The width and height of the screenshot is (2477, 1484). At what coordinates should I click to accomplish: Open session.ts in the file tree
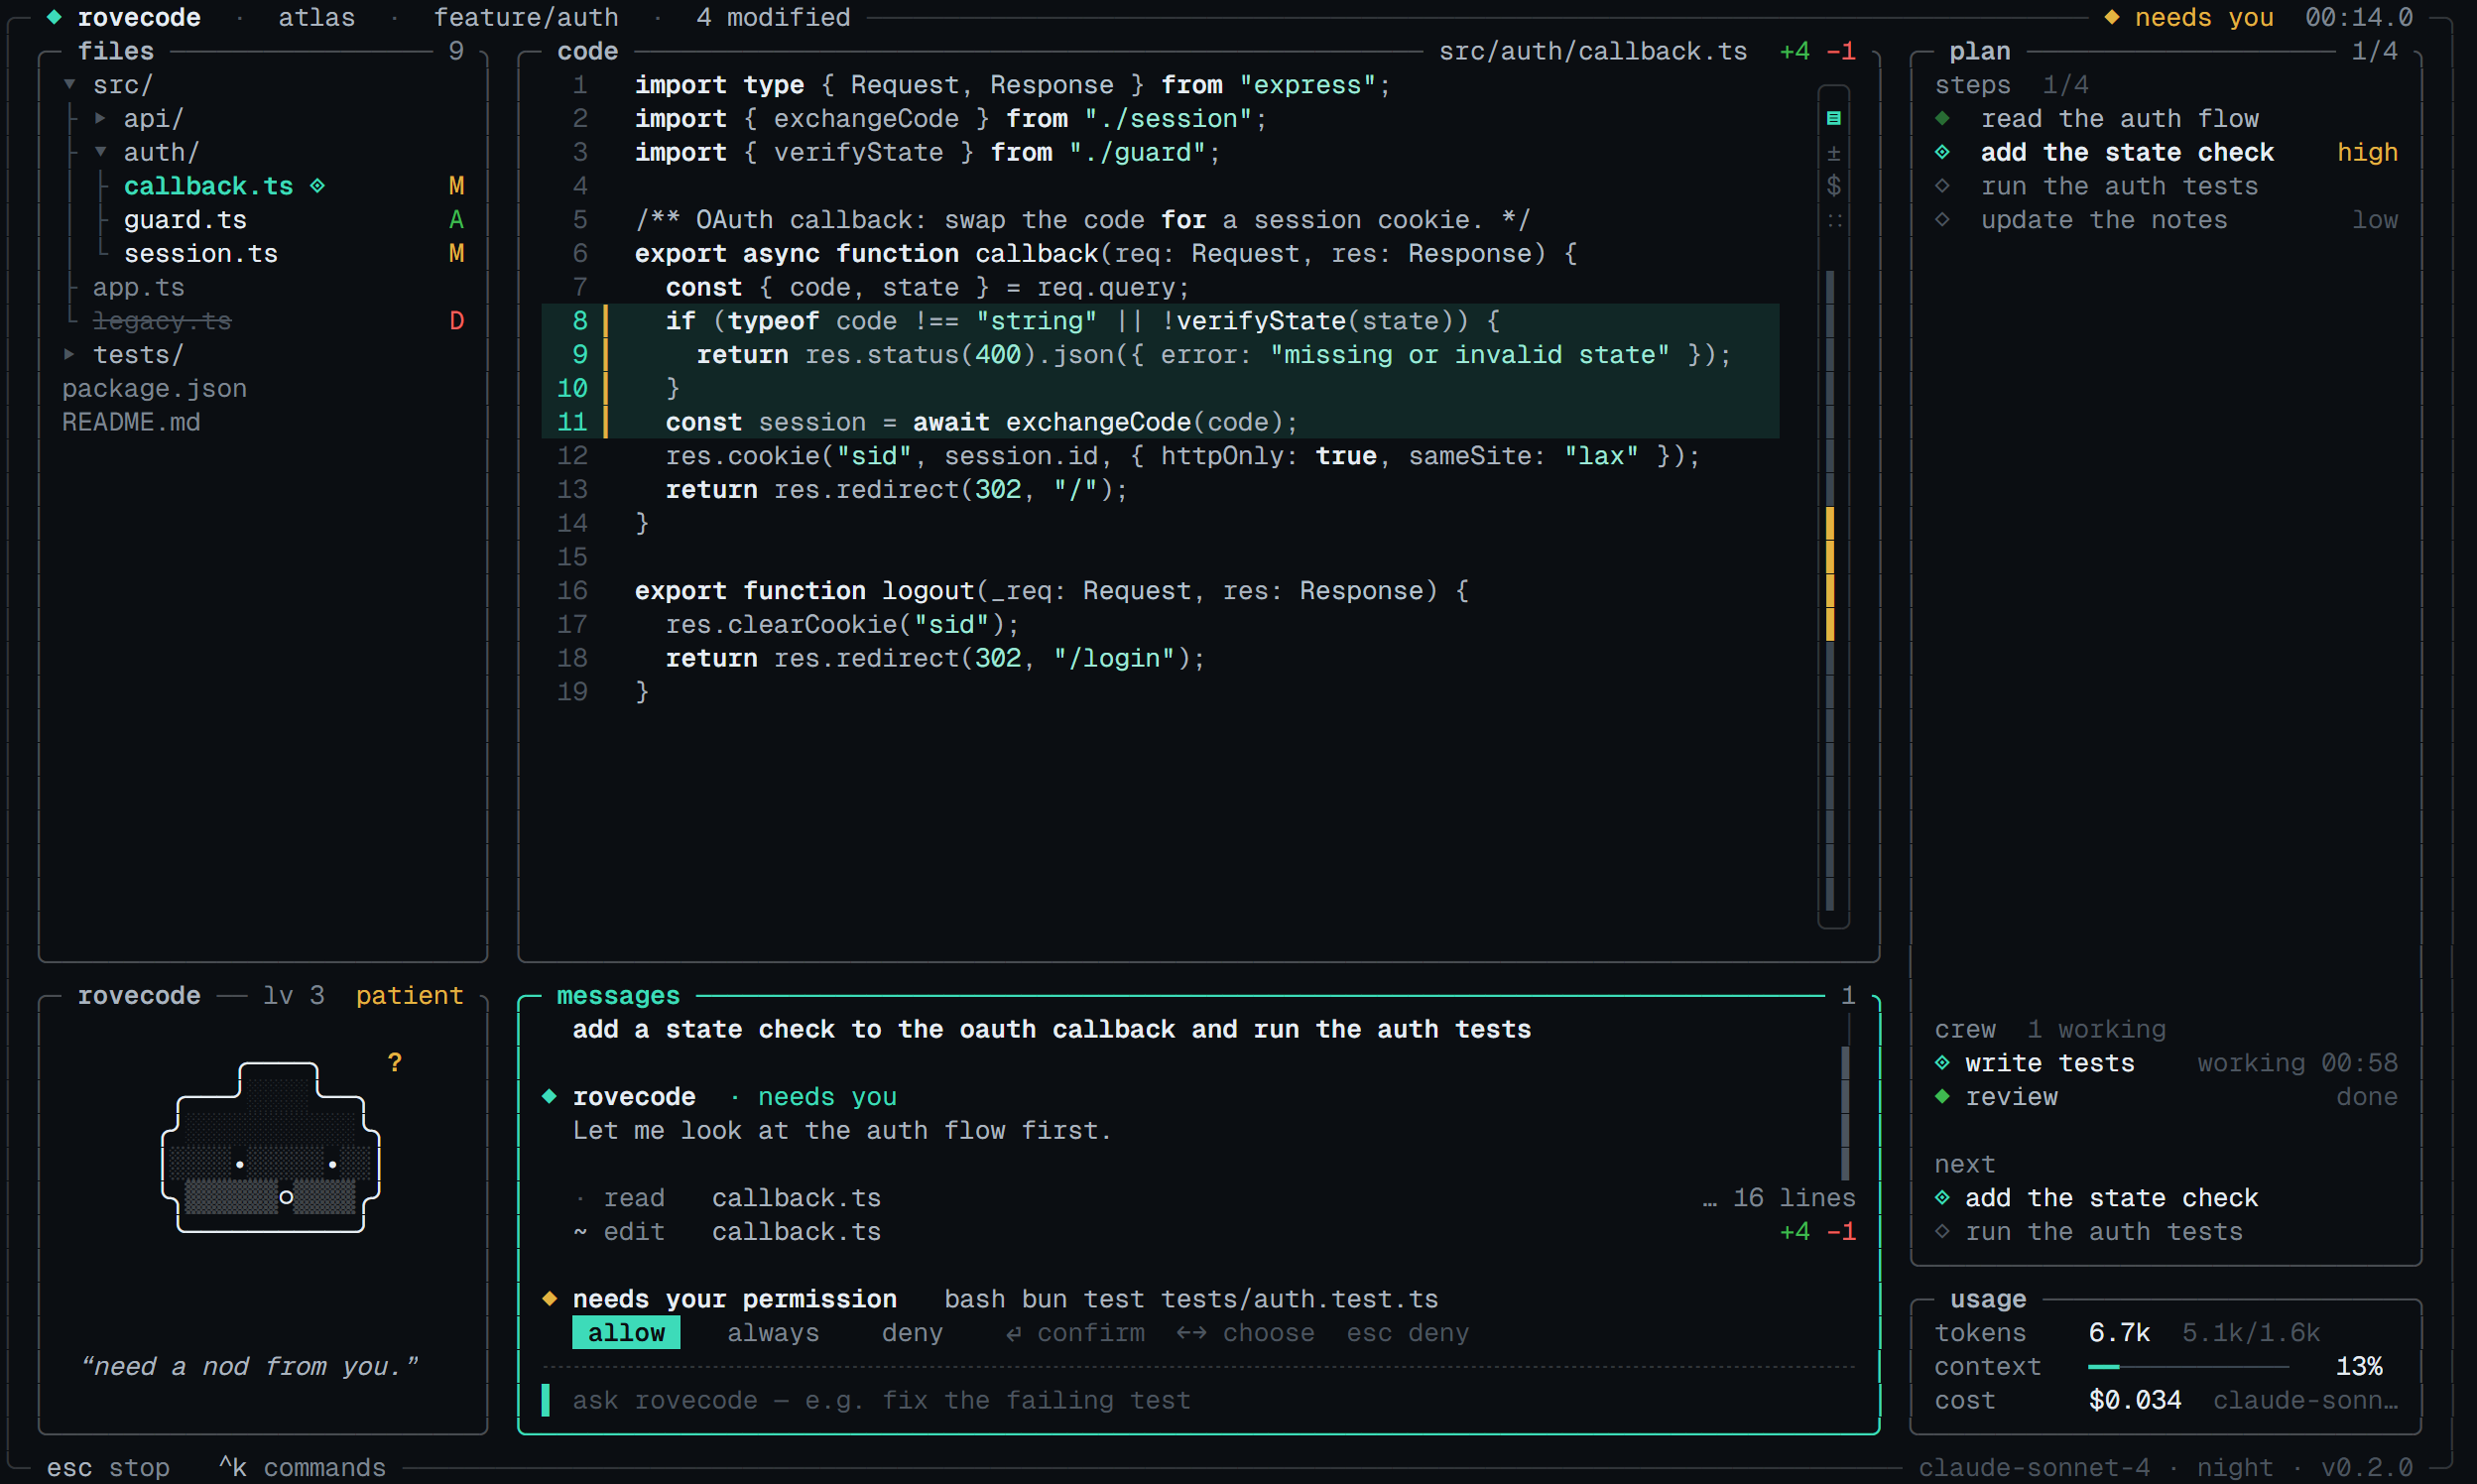click(200, 254)
